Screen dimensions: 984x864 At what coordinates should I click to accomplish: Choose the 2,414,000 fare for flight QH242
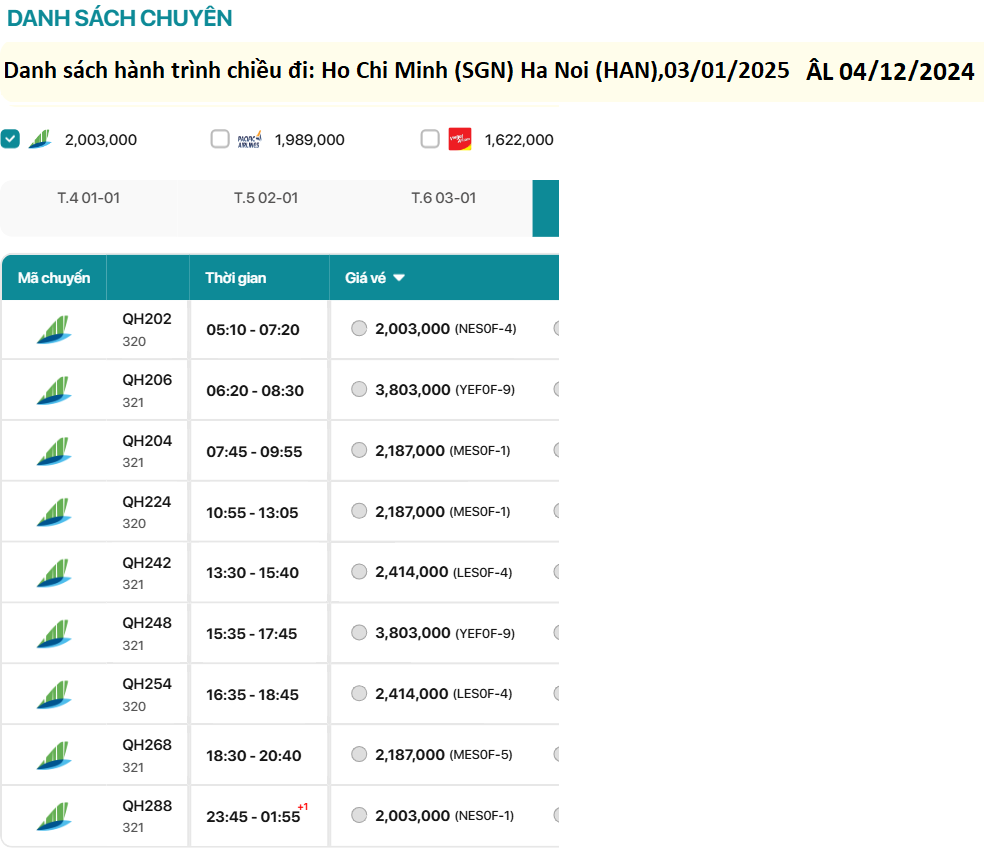(x=359, y=572)
